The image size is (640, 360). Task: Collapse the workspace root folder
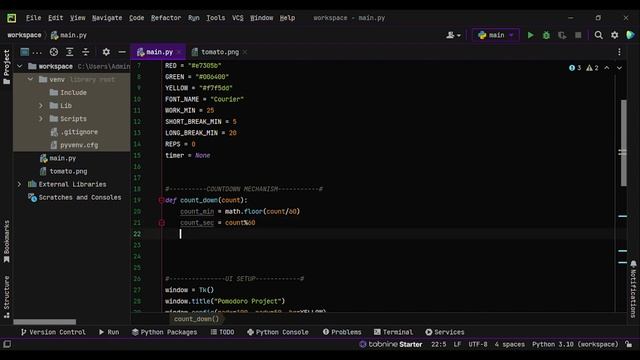coord(20,66)
